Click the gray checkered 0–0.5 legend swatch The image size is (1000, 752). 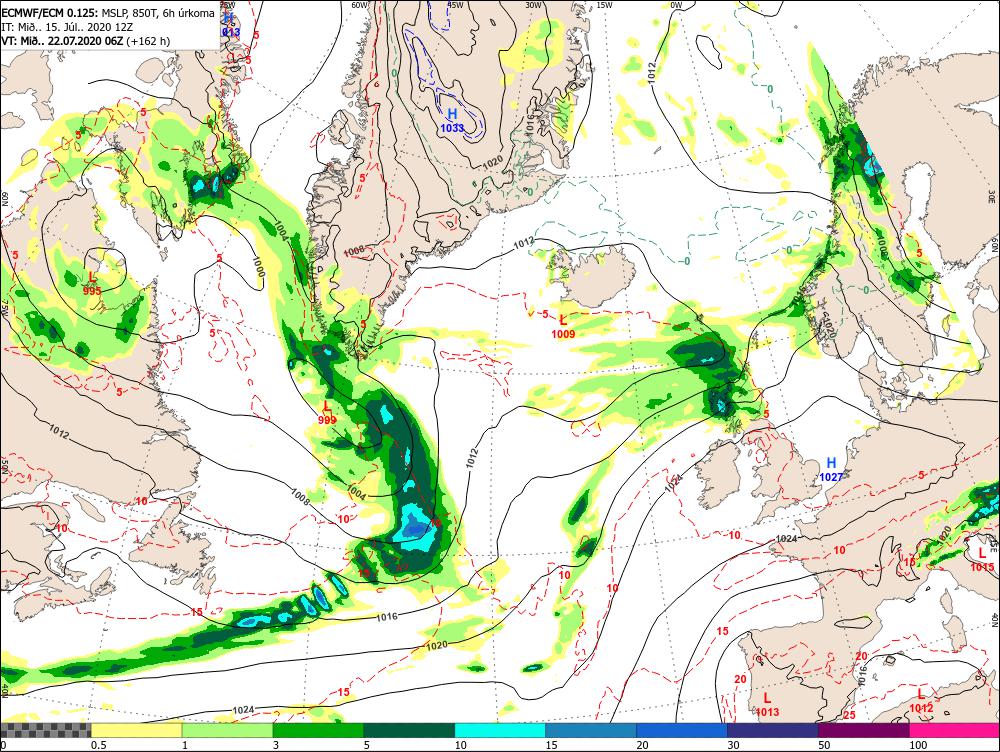coord(46,730)
